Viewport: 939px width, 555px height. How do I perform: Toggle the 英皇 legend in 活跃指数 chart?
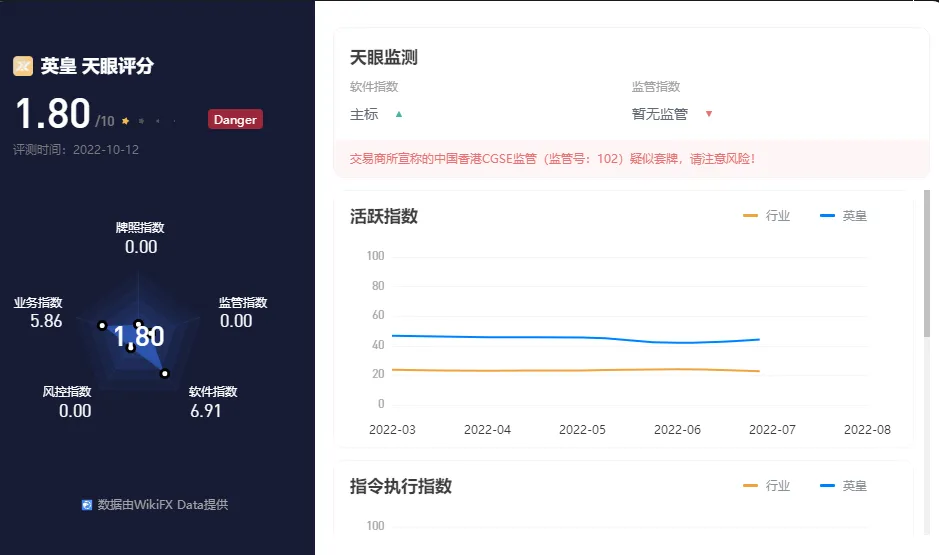pyautogui.click(x=843, y=216)
